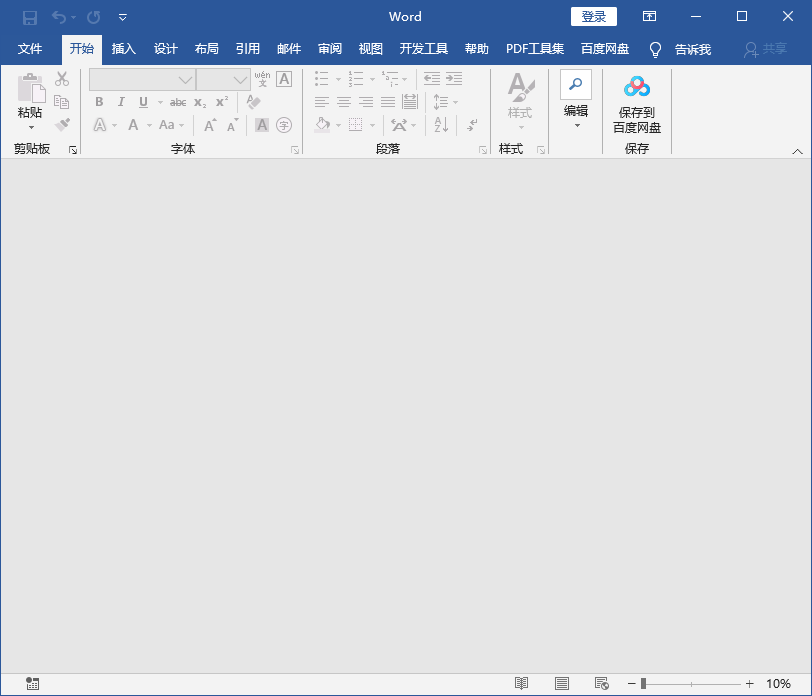
Task: Click the 登录 sign-in button
Action: 593,16
